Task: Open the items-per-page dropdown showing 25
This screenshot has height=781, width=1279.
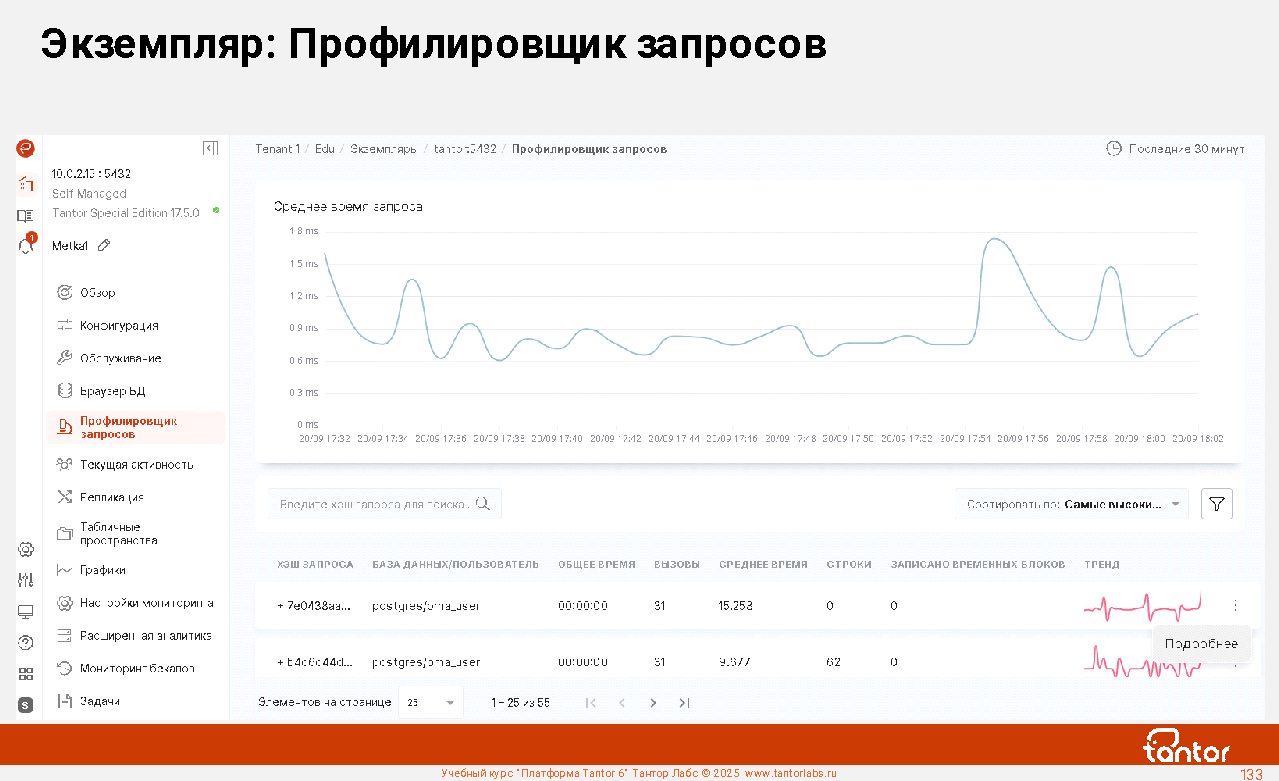Action: pos(431,703)
